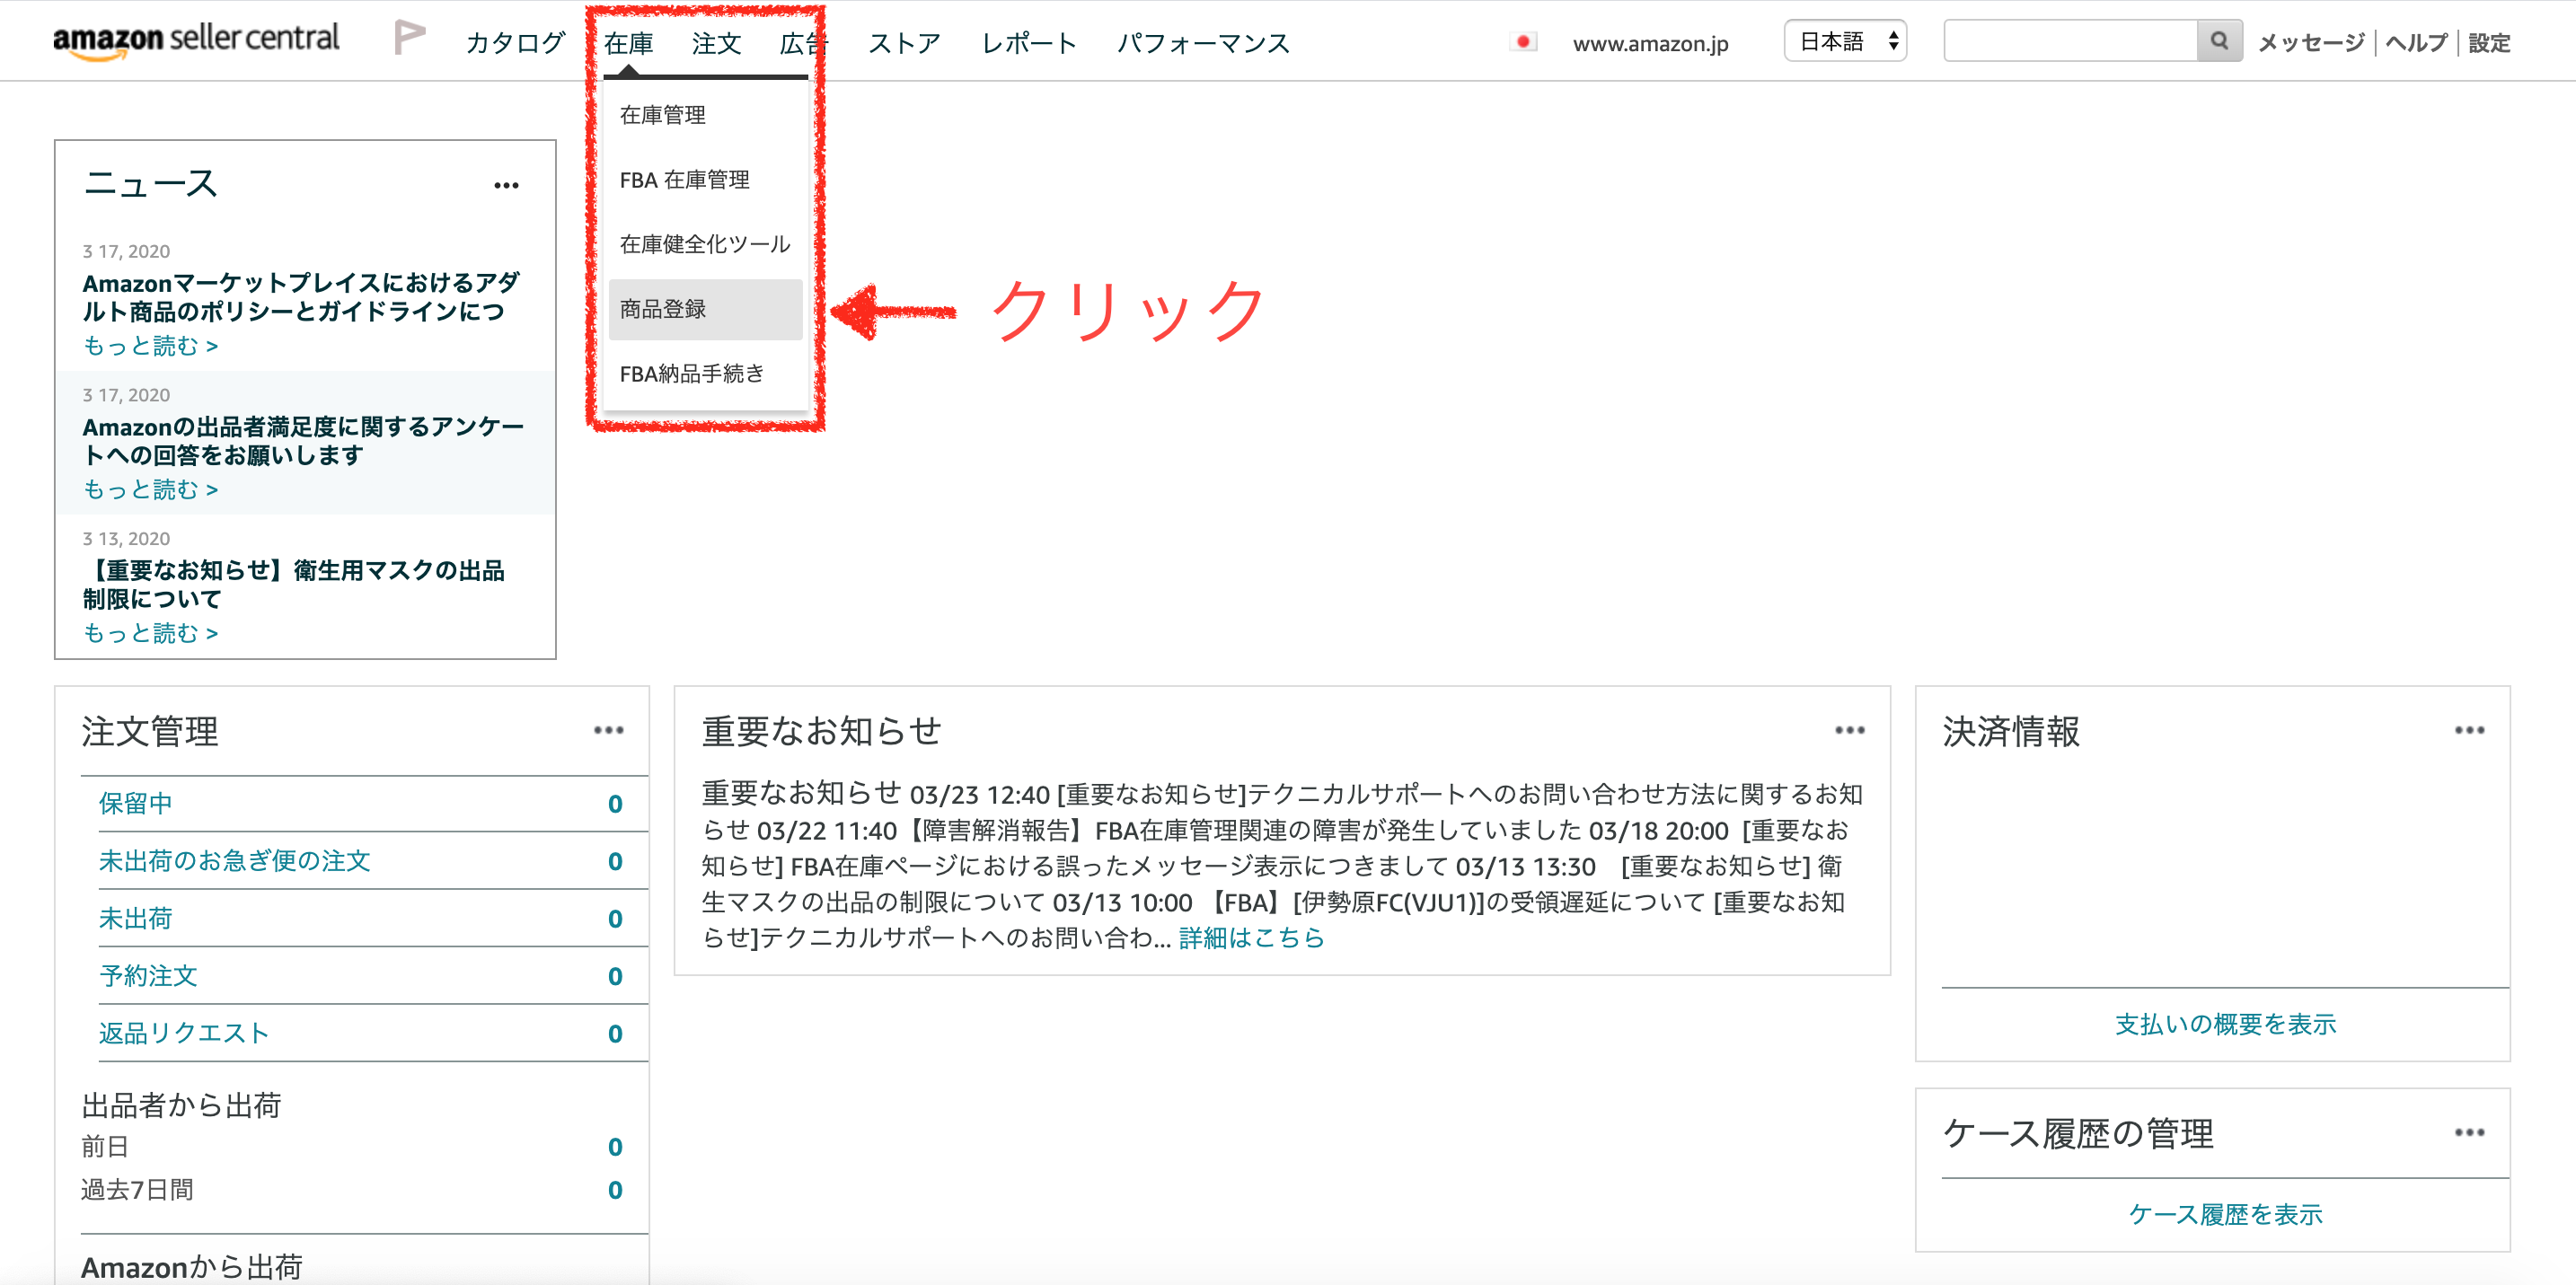This screenshot has height=1285, width=2576.
Task: Click the Japan flag marketplace icon
Action: 1523,42
